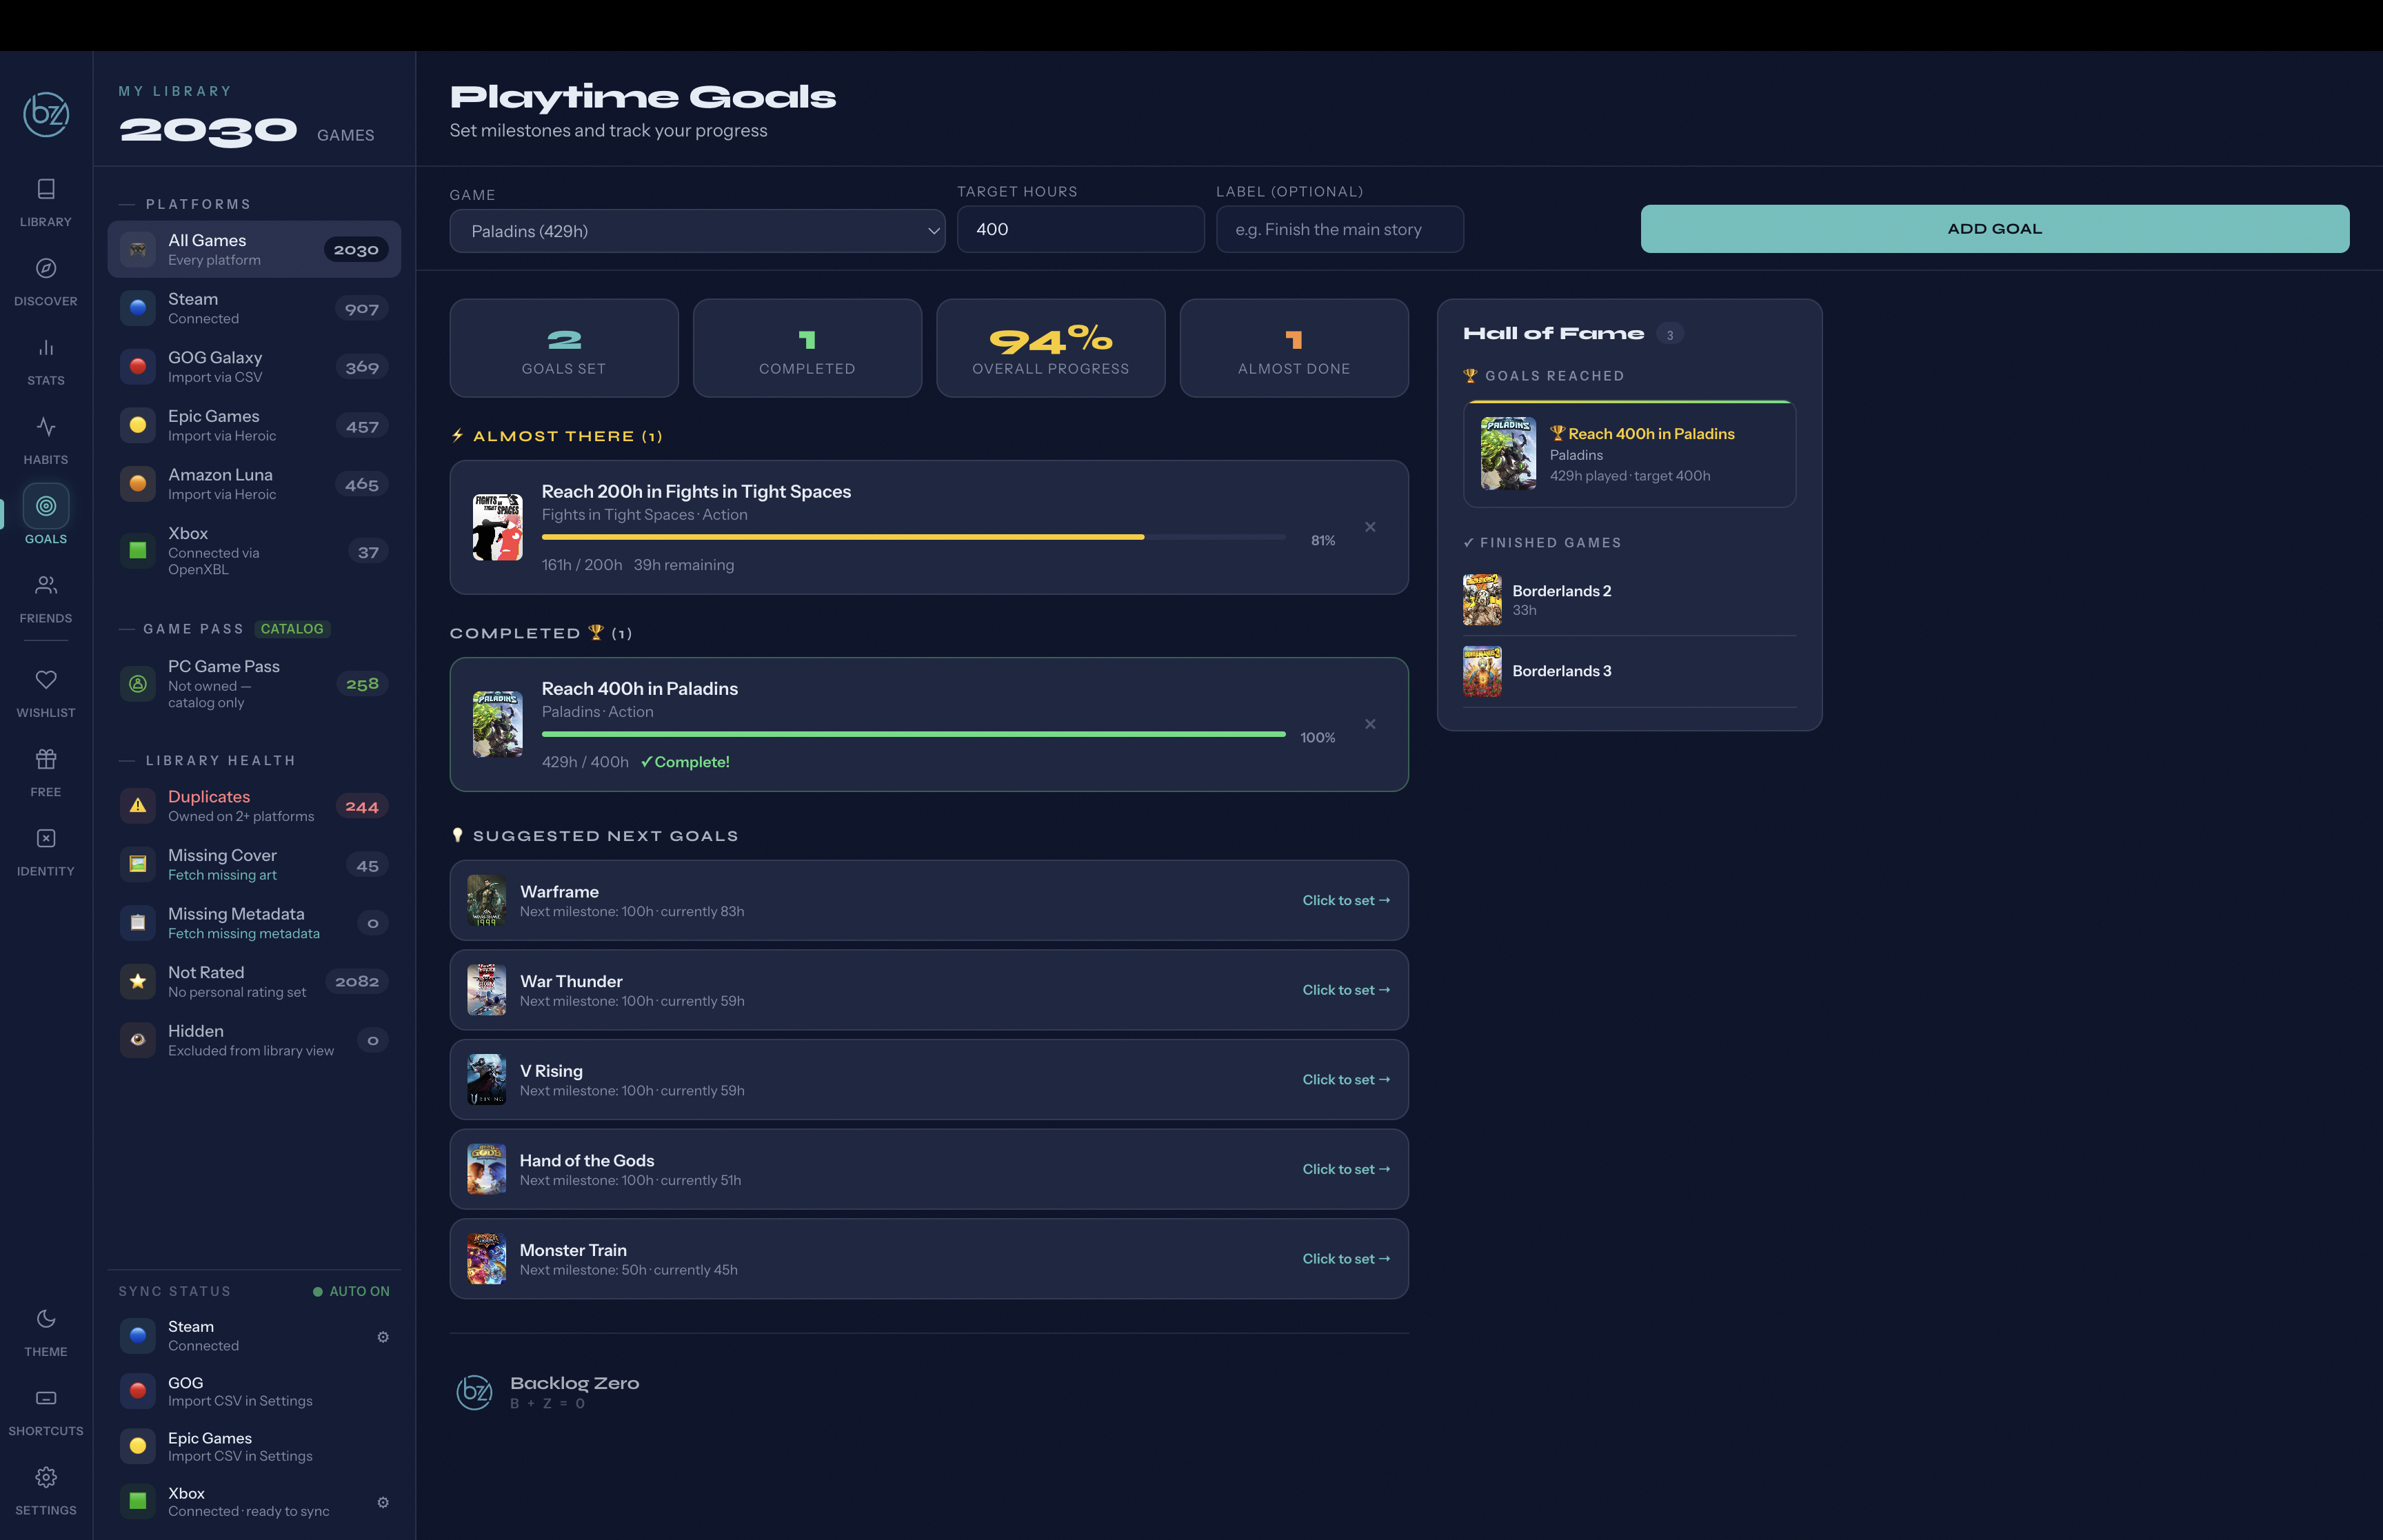2383x1540 pixels.
Task: Open the Identity icon in sidebar
Action: coord(46,838)
